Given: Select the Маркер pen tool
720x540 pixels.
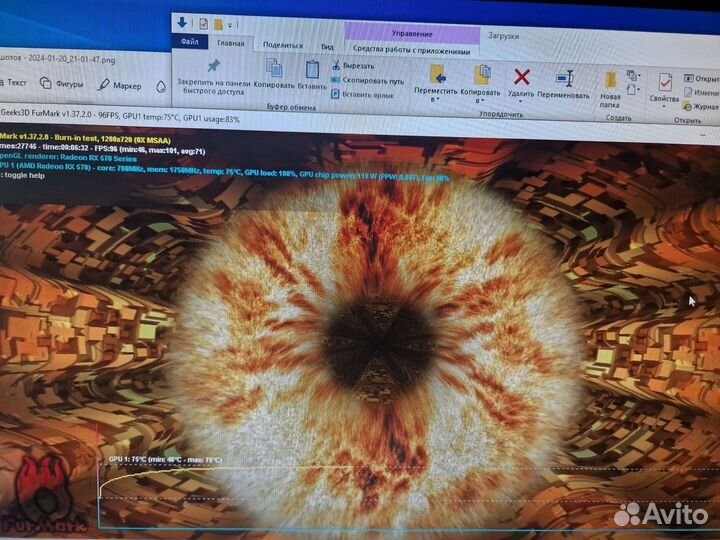Looking at the screenshot, I should (120, 85).
